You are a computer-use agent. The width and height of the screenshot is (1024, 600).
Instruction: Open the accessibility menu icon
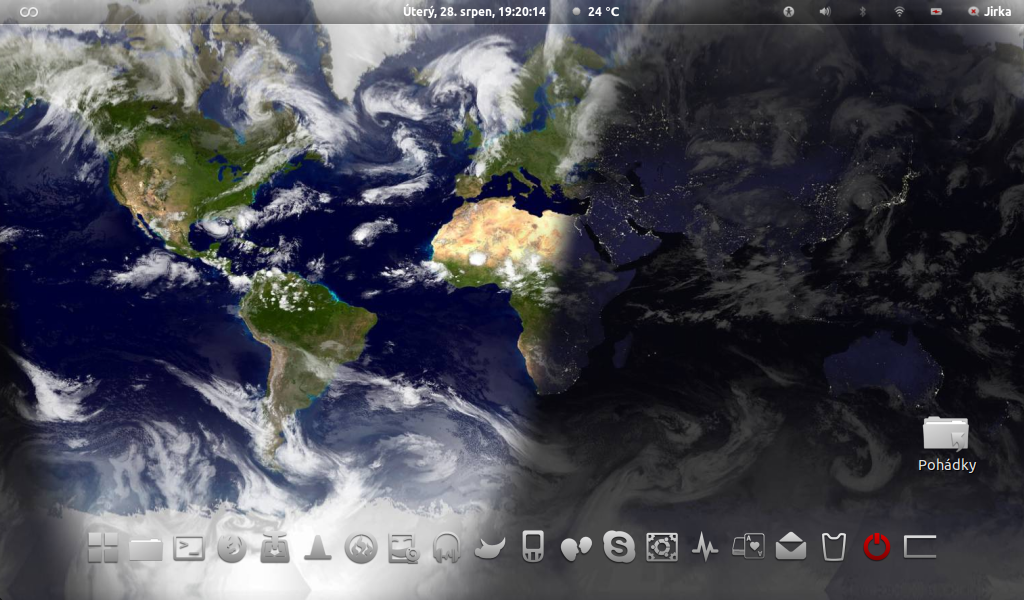[789, 12]
